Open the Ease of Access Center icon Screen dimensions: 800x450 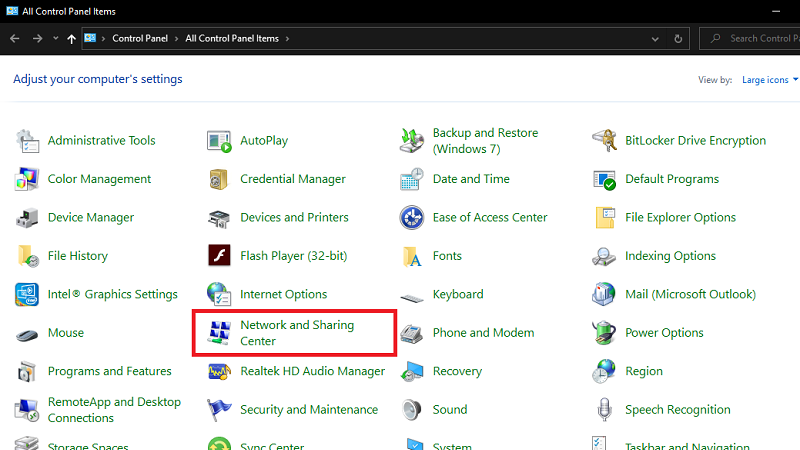pyautogui.click(x=412, y=218)
